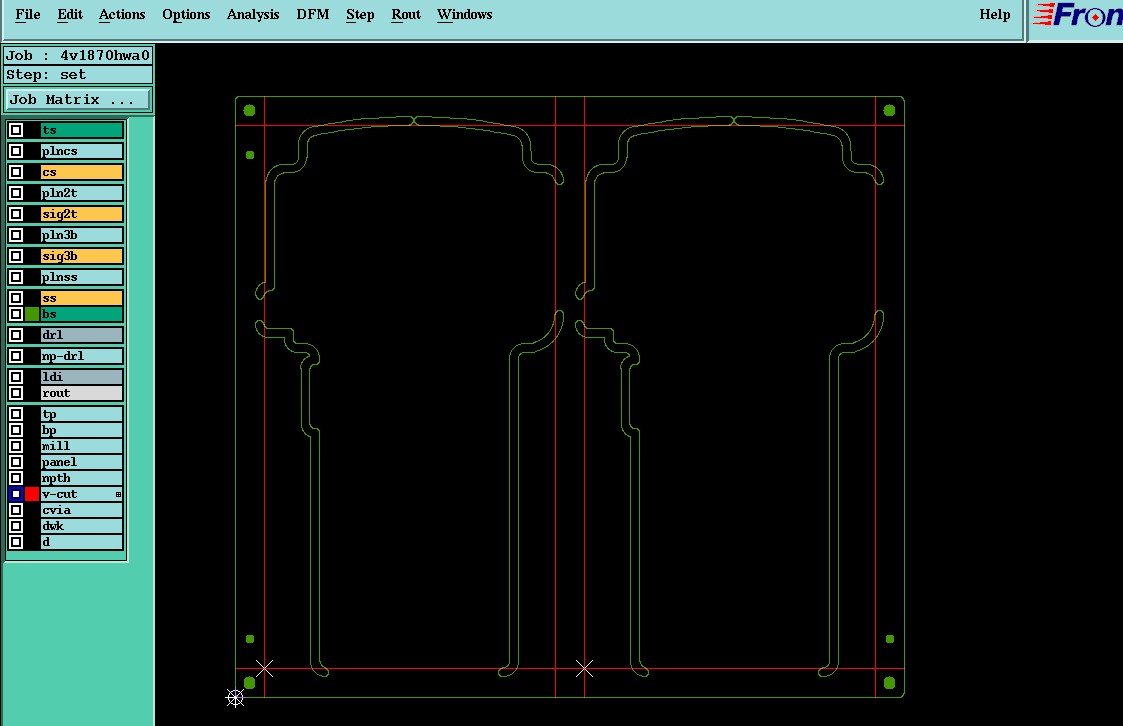This screenshot has height=726, width=1123.
Task: Open the Options menu
Action: tap(186, 14)
